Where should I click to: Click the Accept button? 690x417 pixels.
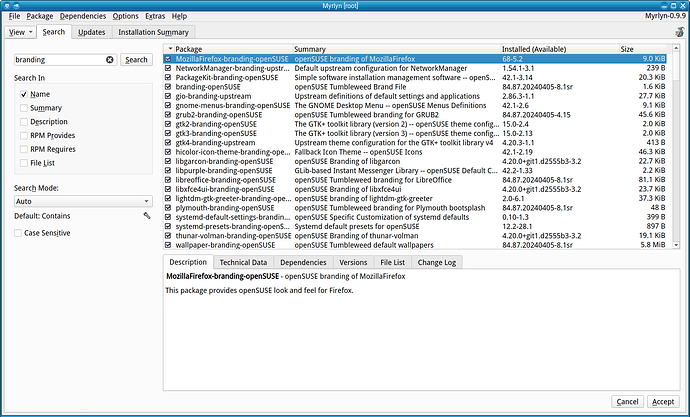click(x=663, y=401)
